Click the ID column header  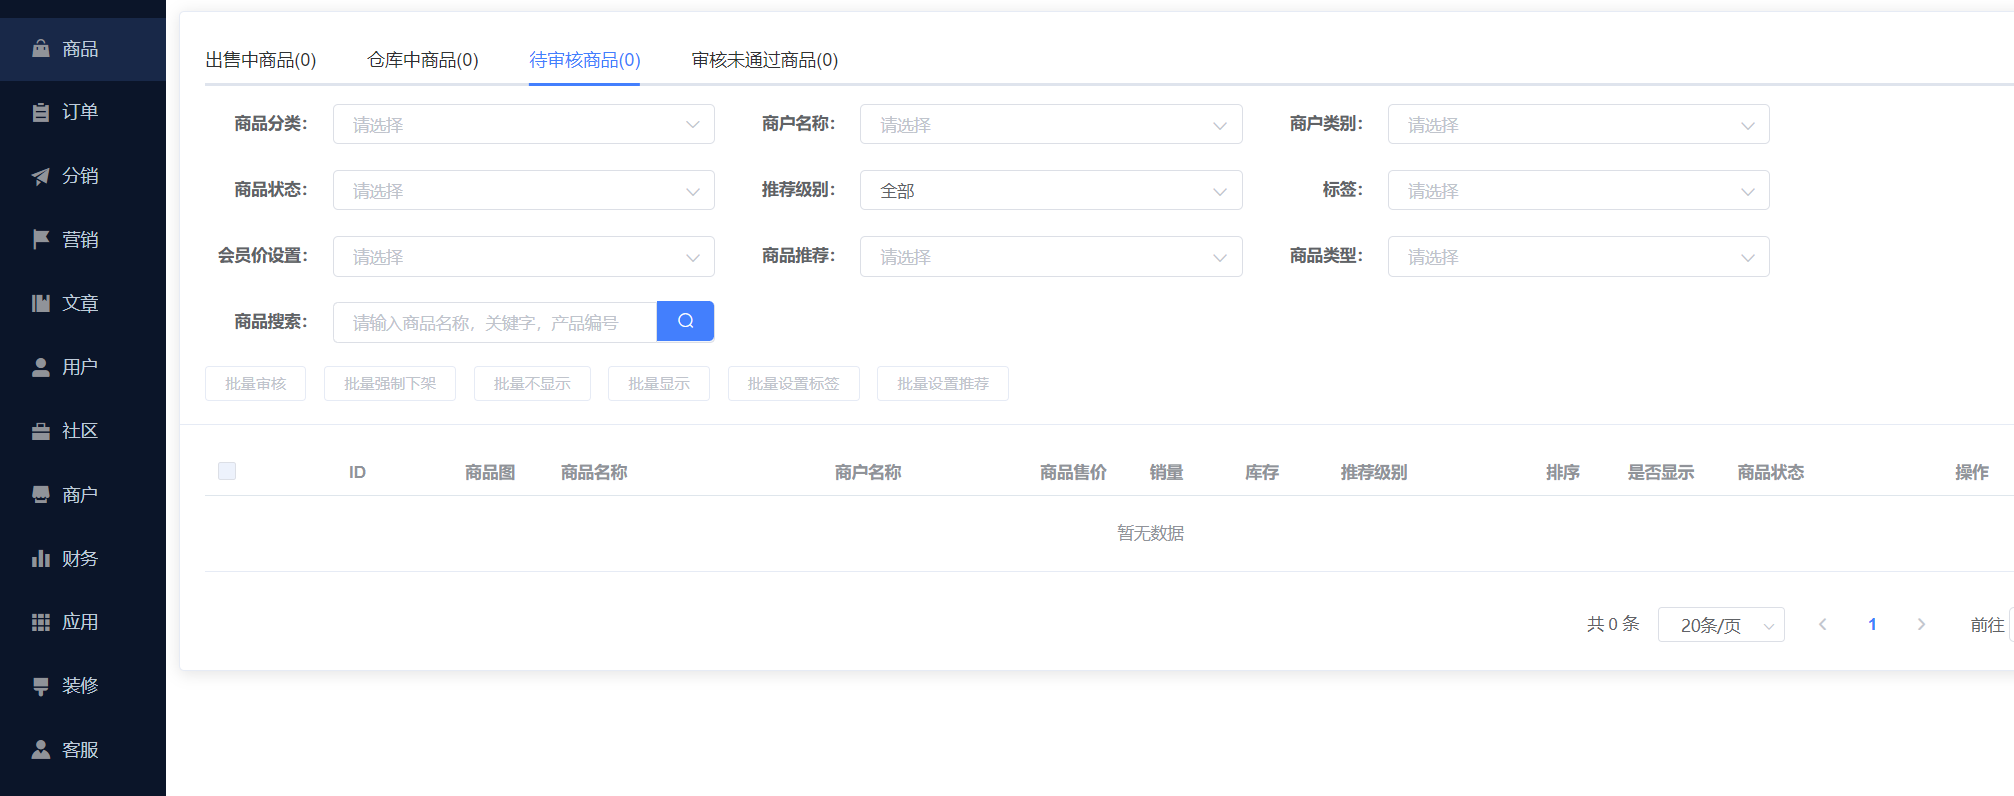pyautogui.click(x=357, y=472)
